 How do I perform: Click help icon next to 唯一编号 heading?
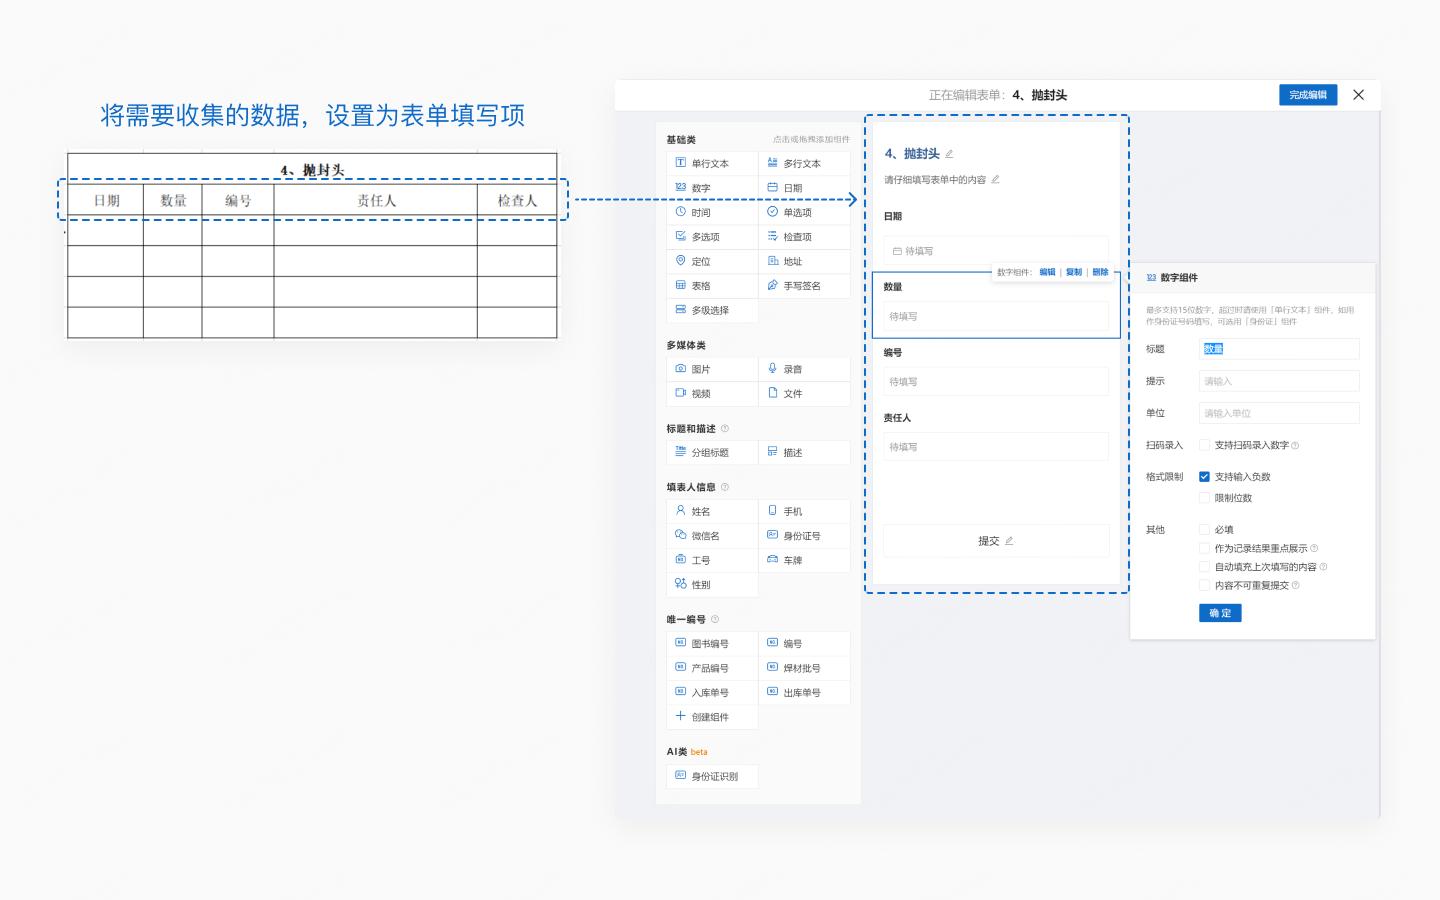(714, 619)
